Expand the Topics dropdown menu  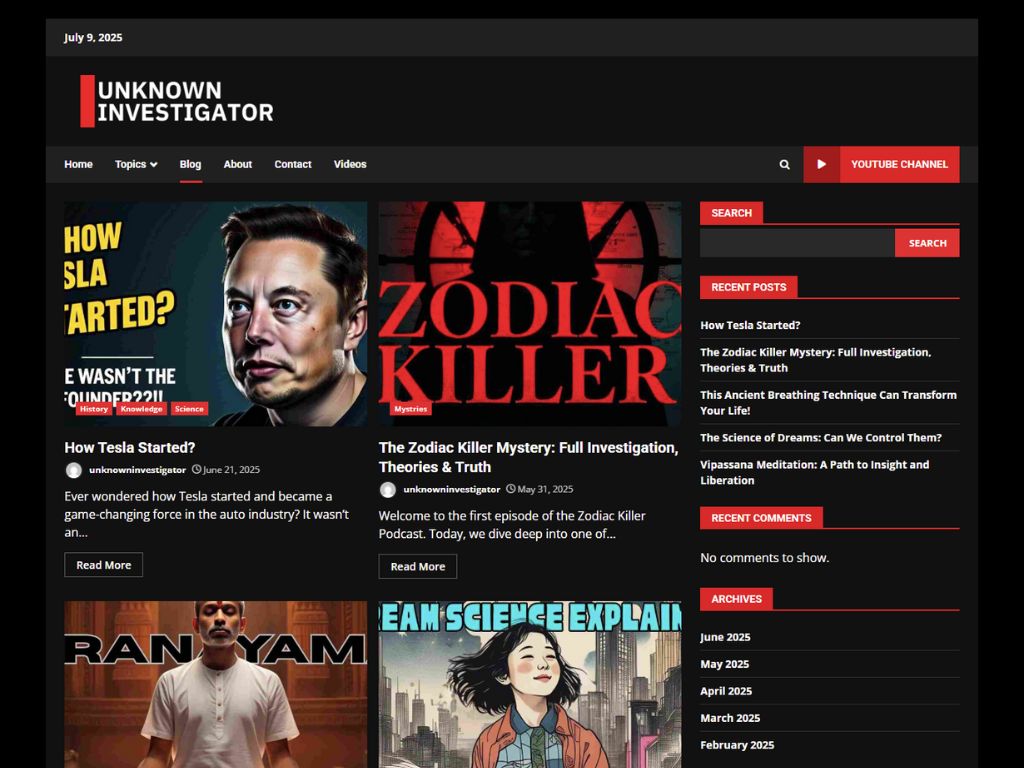136,165
